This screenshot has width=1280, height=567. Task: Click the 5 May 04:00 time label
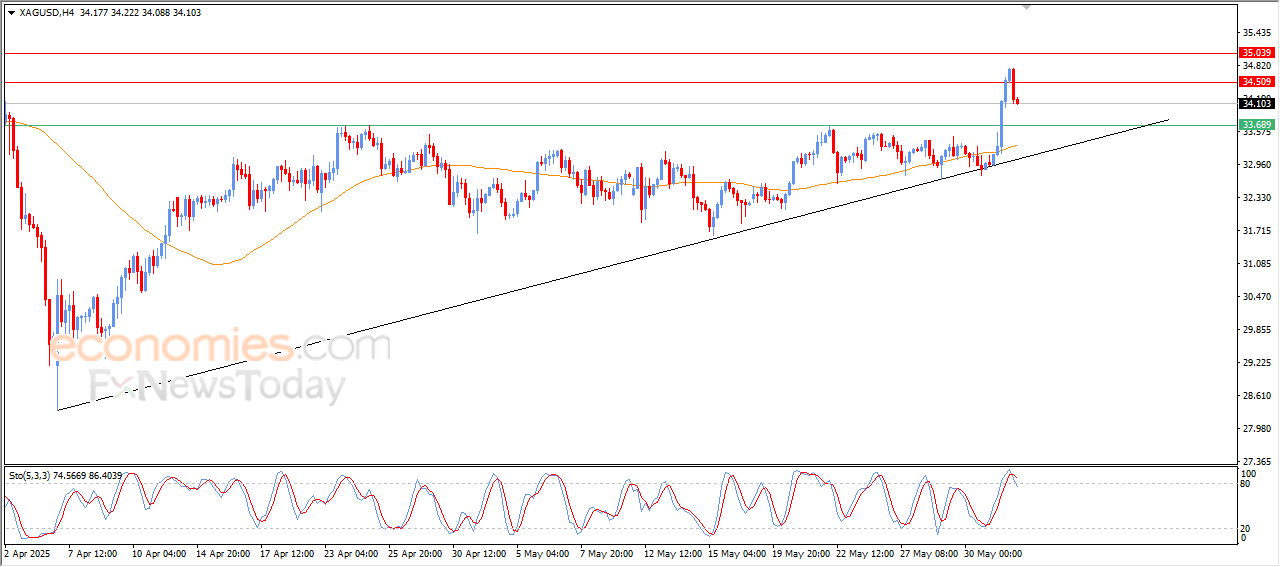pos(542,553)
